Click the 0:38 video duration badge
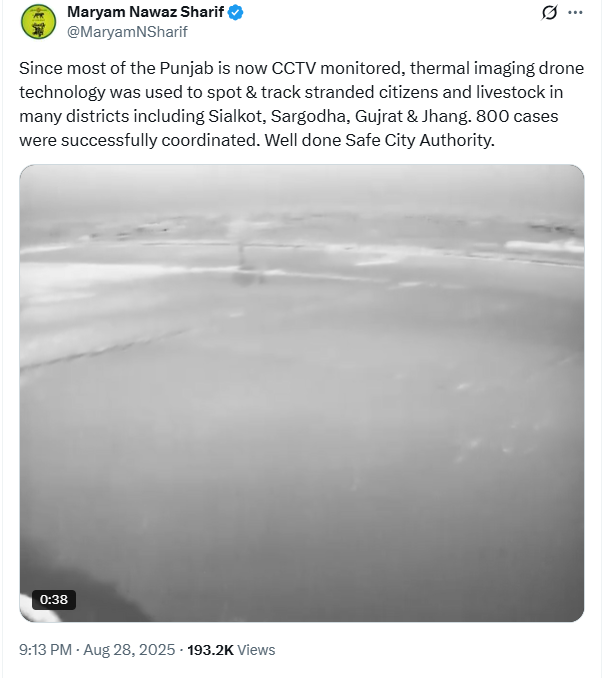The width and height of the screenshot is (610, 678). 54,600
